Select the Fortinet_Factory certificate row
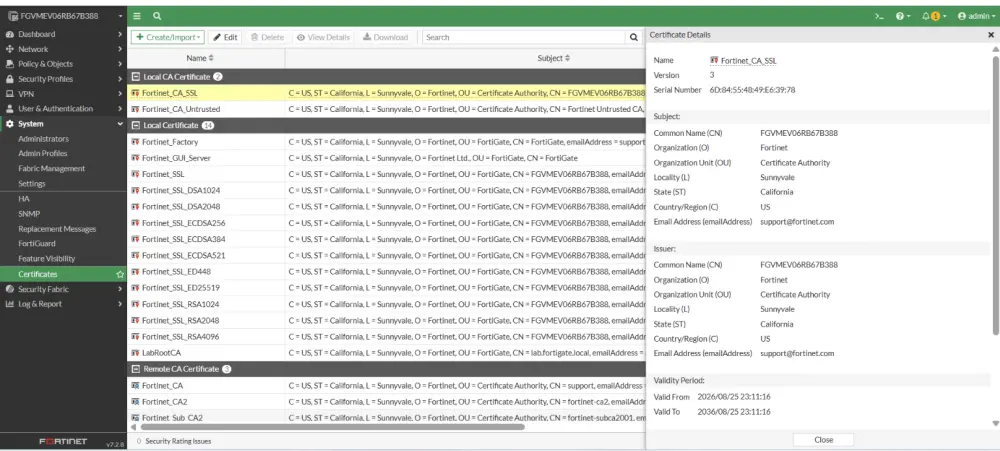Screen dimensions: 1000x451 tap(386, 142)
